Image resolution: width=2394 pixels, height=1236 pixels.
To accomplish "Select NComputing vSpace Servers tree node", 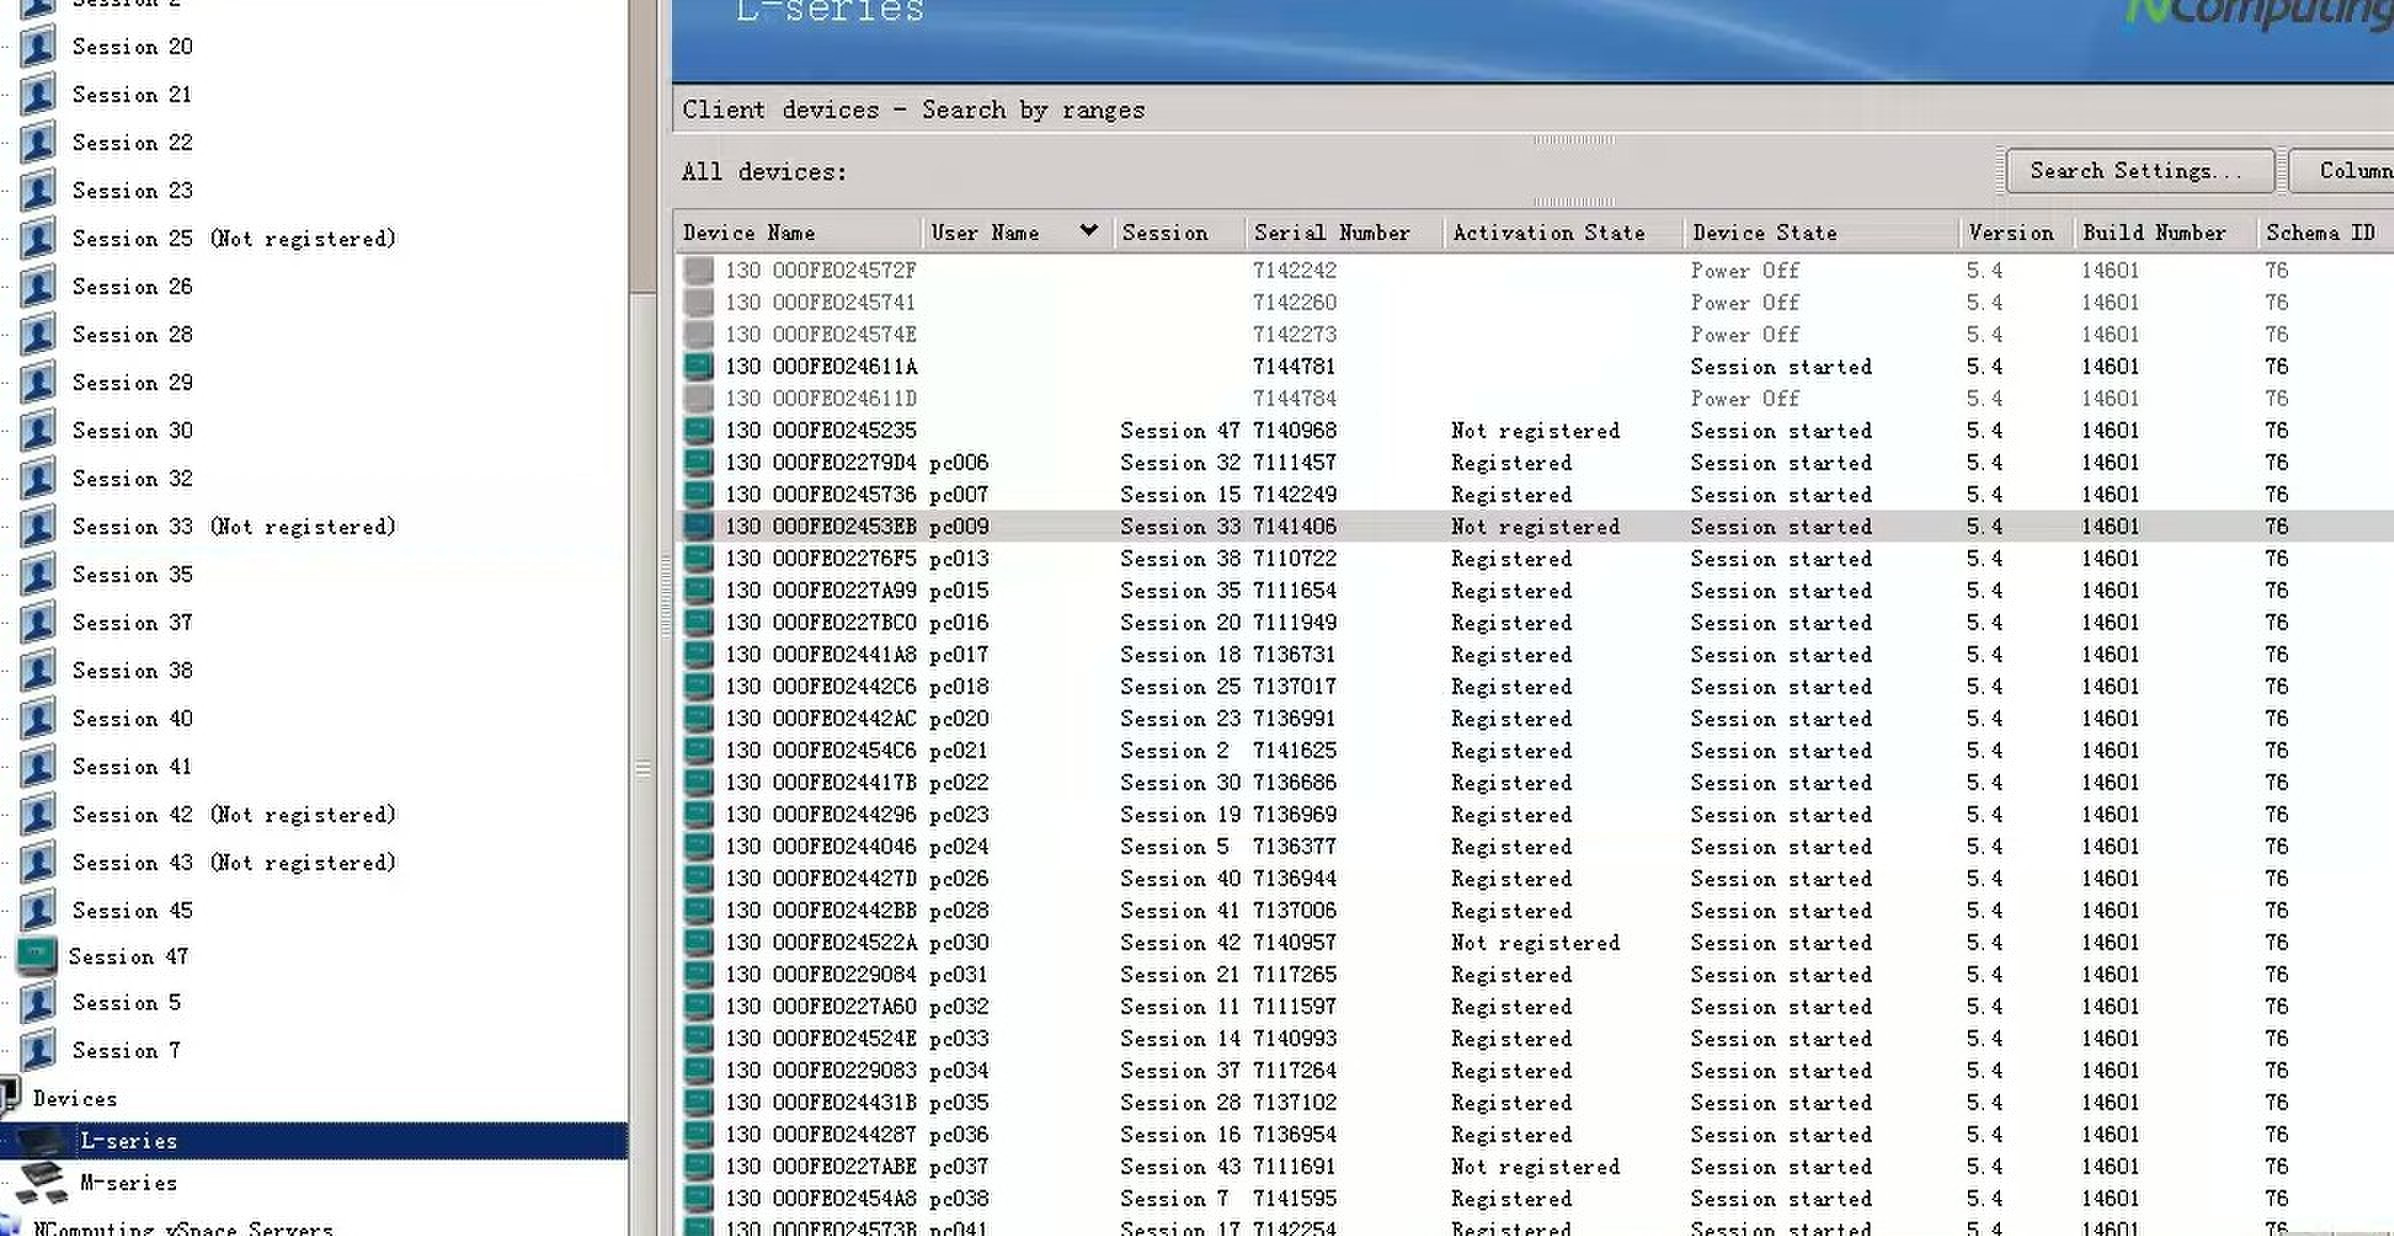I will pos(182,1227).
